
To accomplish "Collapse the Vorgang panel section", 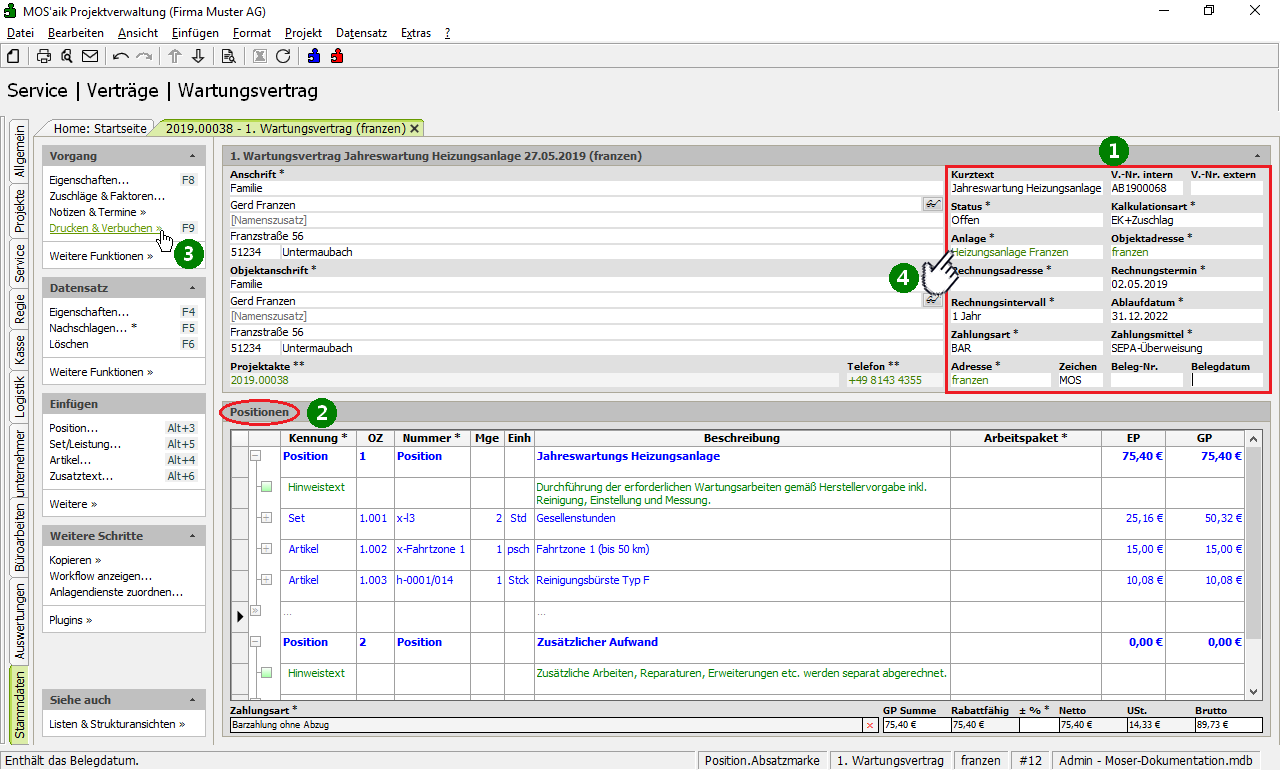I will [192, 157].
